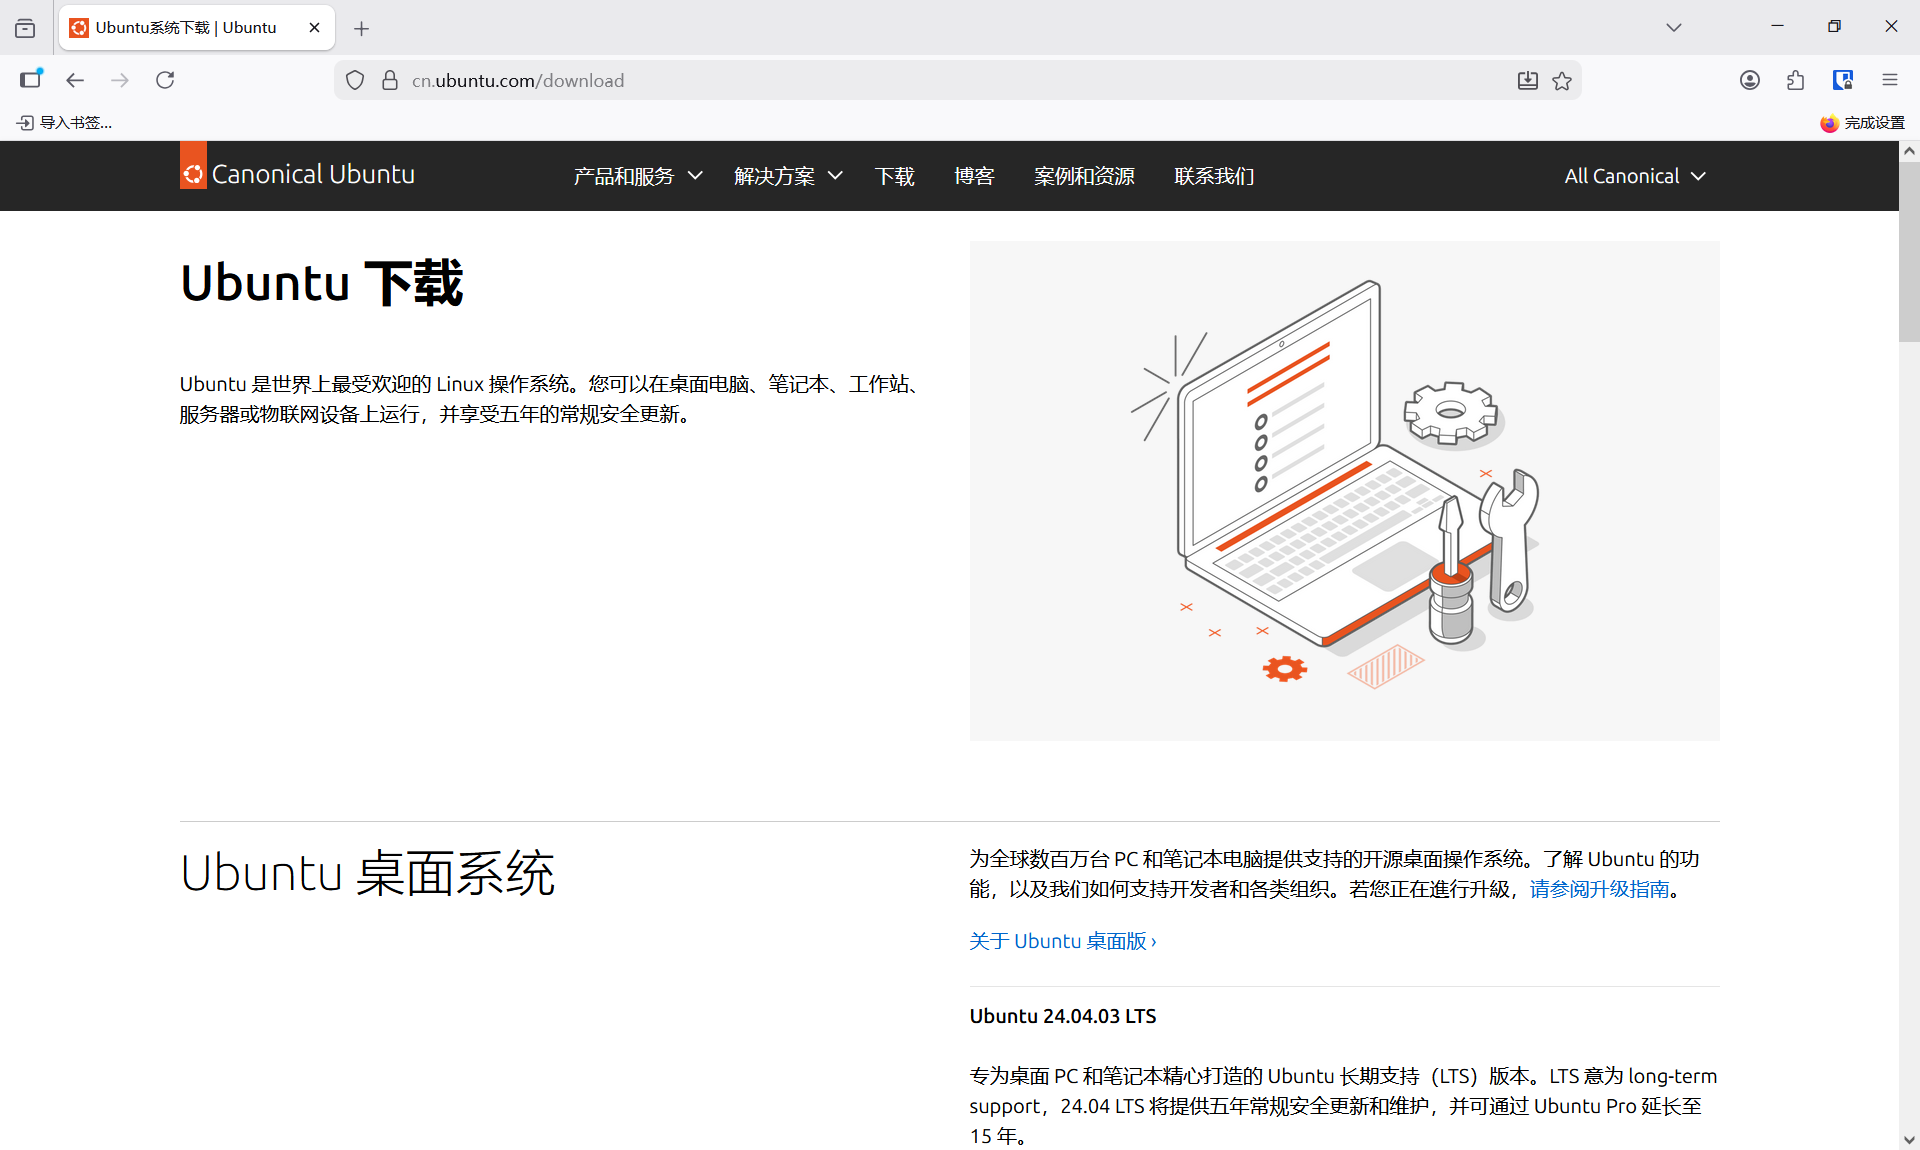
Task: Open the list all tabs arrow
Action: coord(1673,27)
